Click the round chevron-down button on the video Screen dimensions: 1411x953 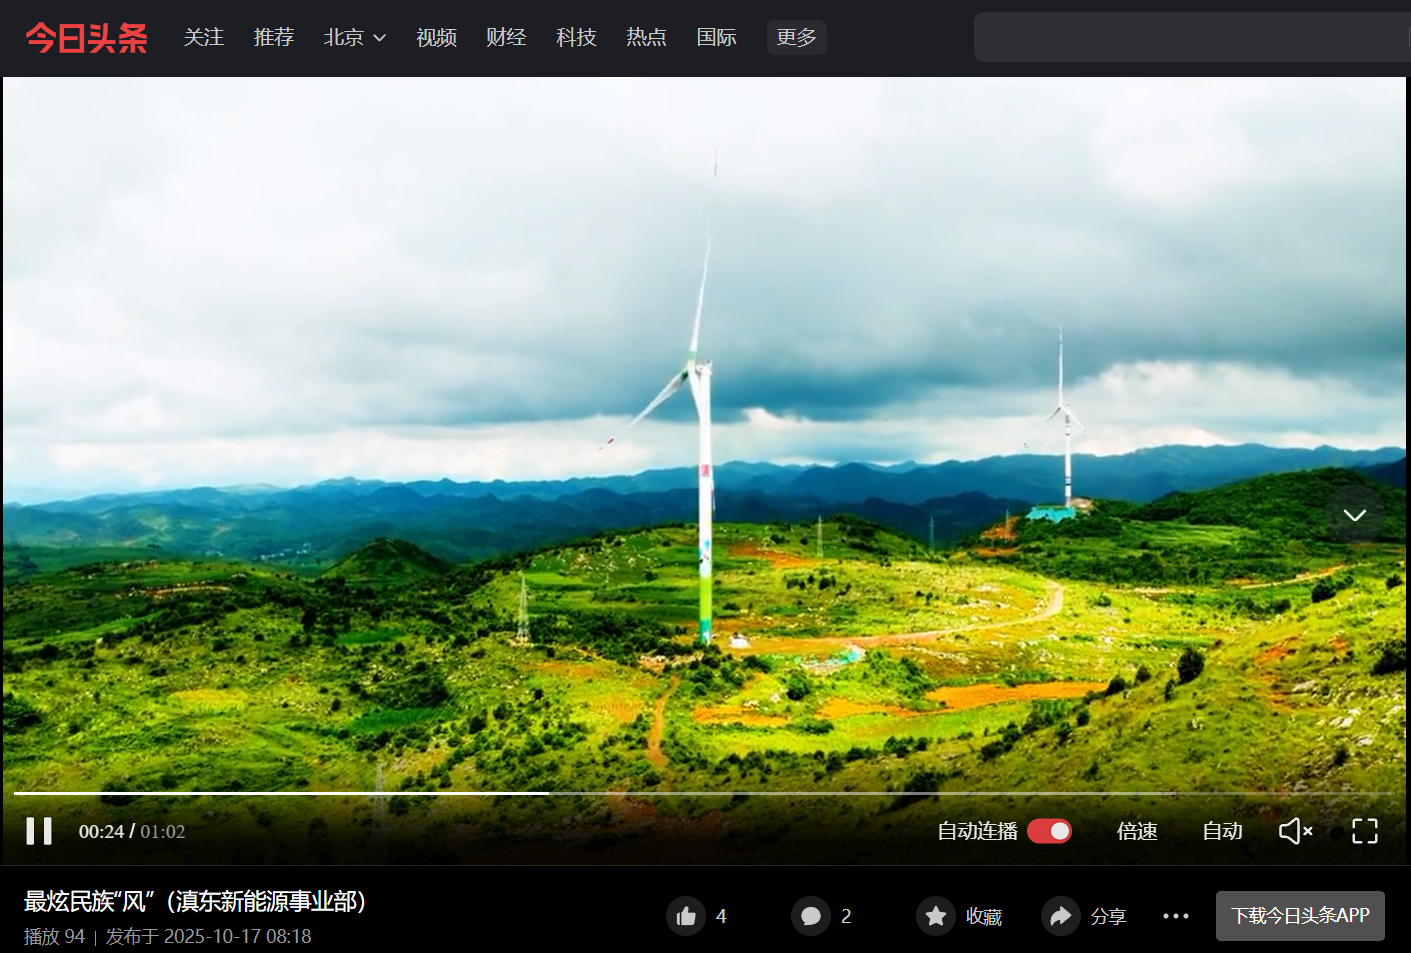[x=1354, y=515]
